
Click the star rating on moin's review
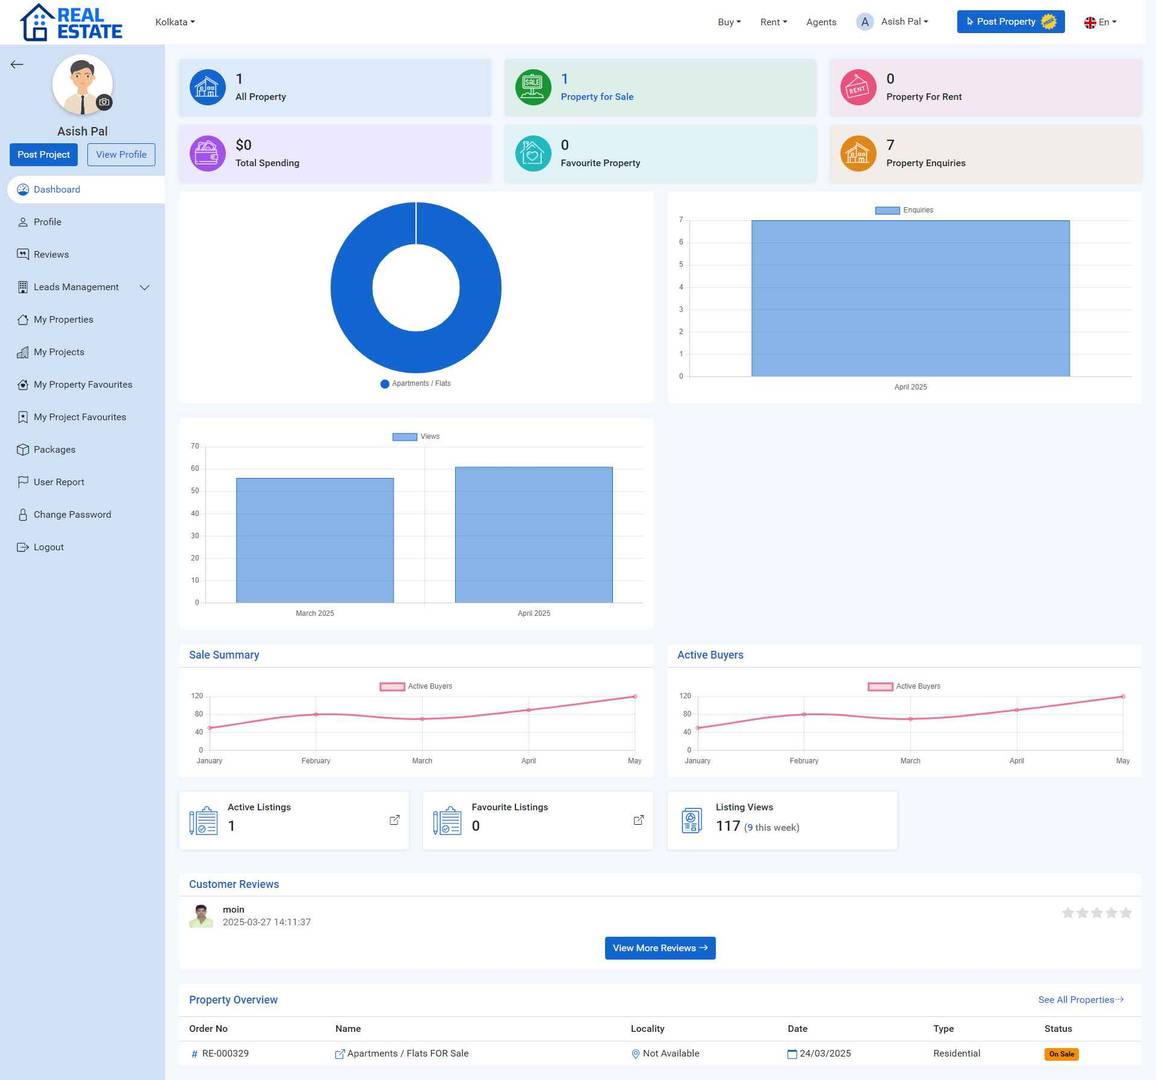[x=1096, y=913]
